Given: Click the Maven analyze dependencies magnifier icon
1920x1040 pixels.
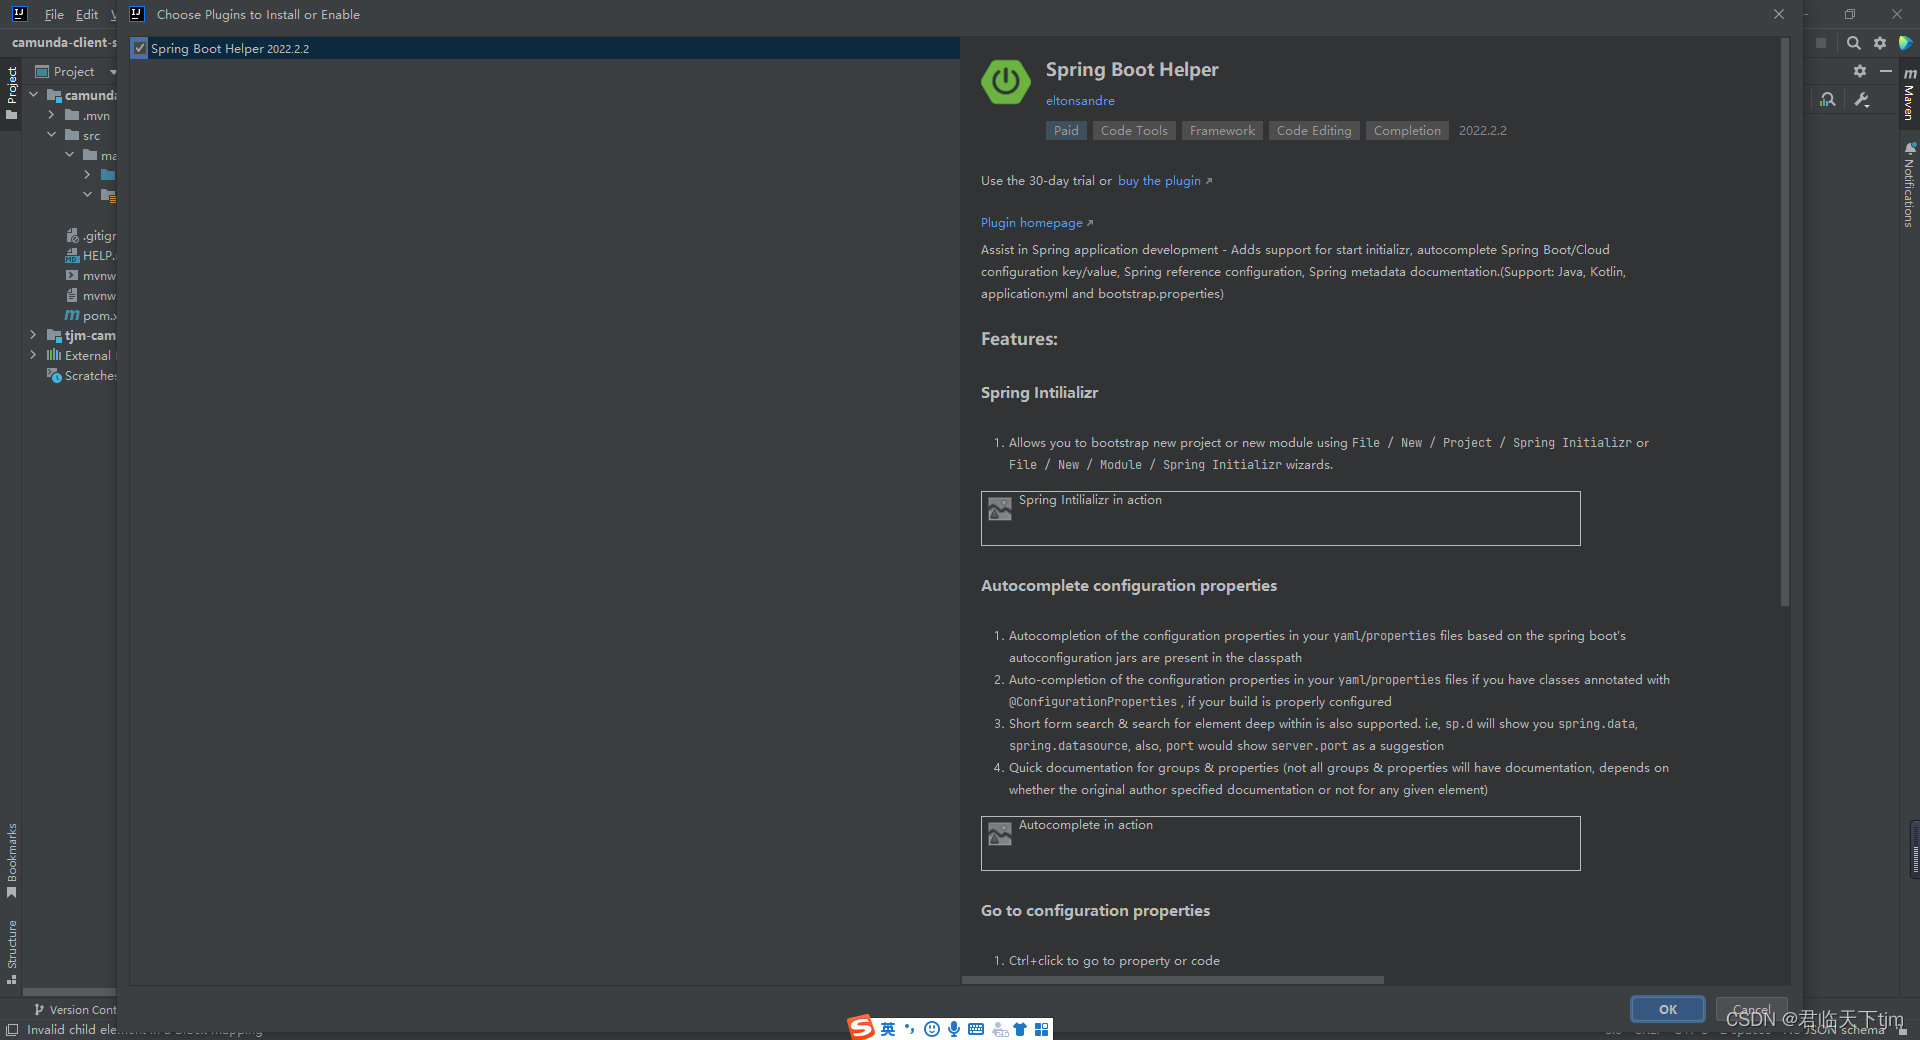Looking at the screenshot, I should point(1827,99).
